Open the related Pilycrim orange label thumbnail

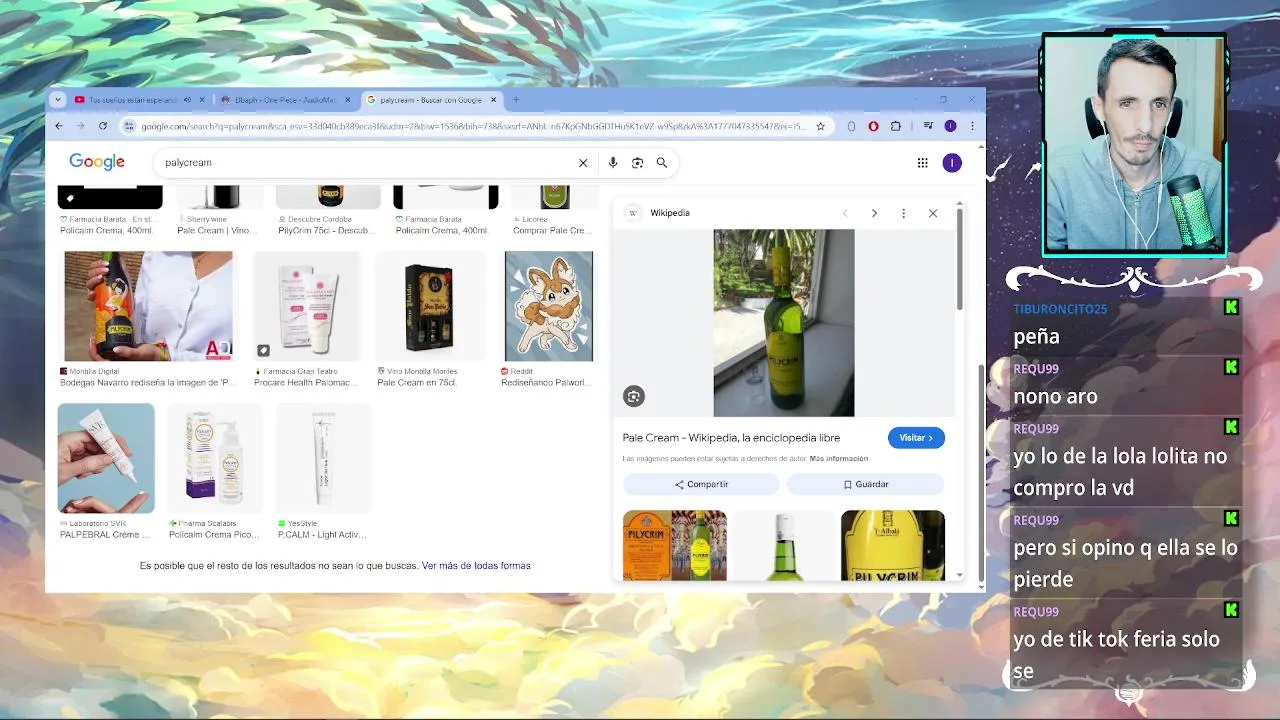[x=675, y=545]
